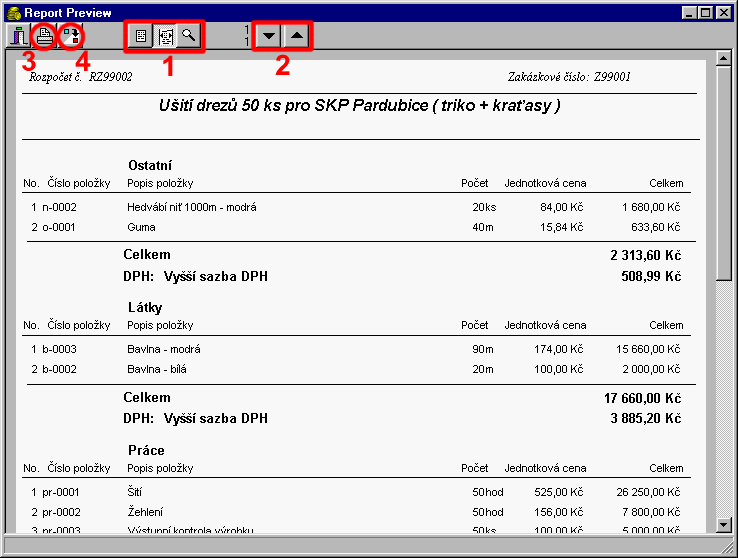Toggle the fit page width view
This screenshot has height=558, width=738.
(164, 36)
